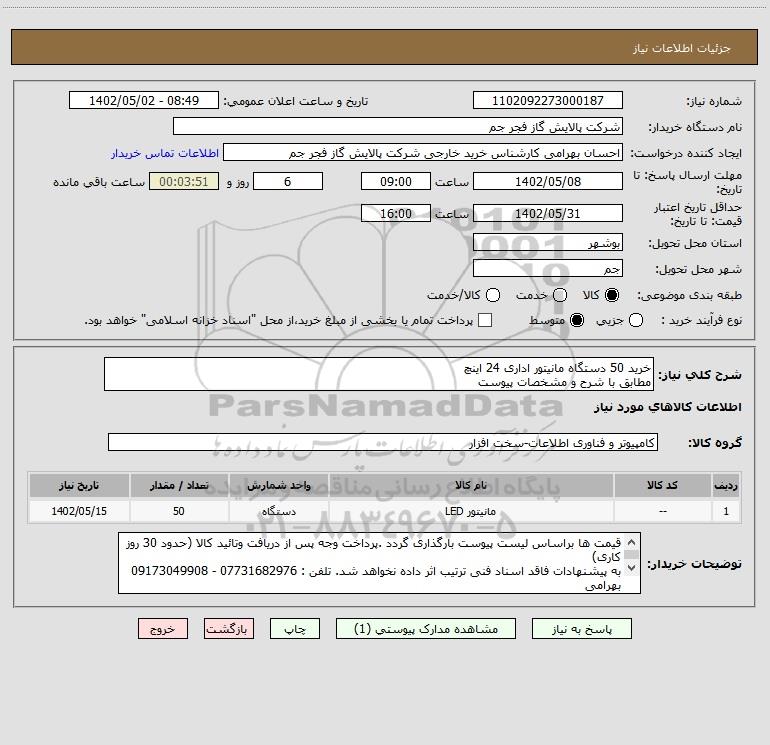The image size is (770, 745).
Task: Select the جزیی purchase type radio
Action: (636, 320)
